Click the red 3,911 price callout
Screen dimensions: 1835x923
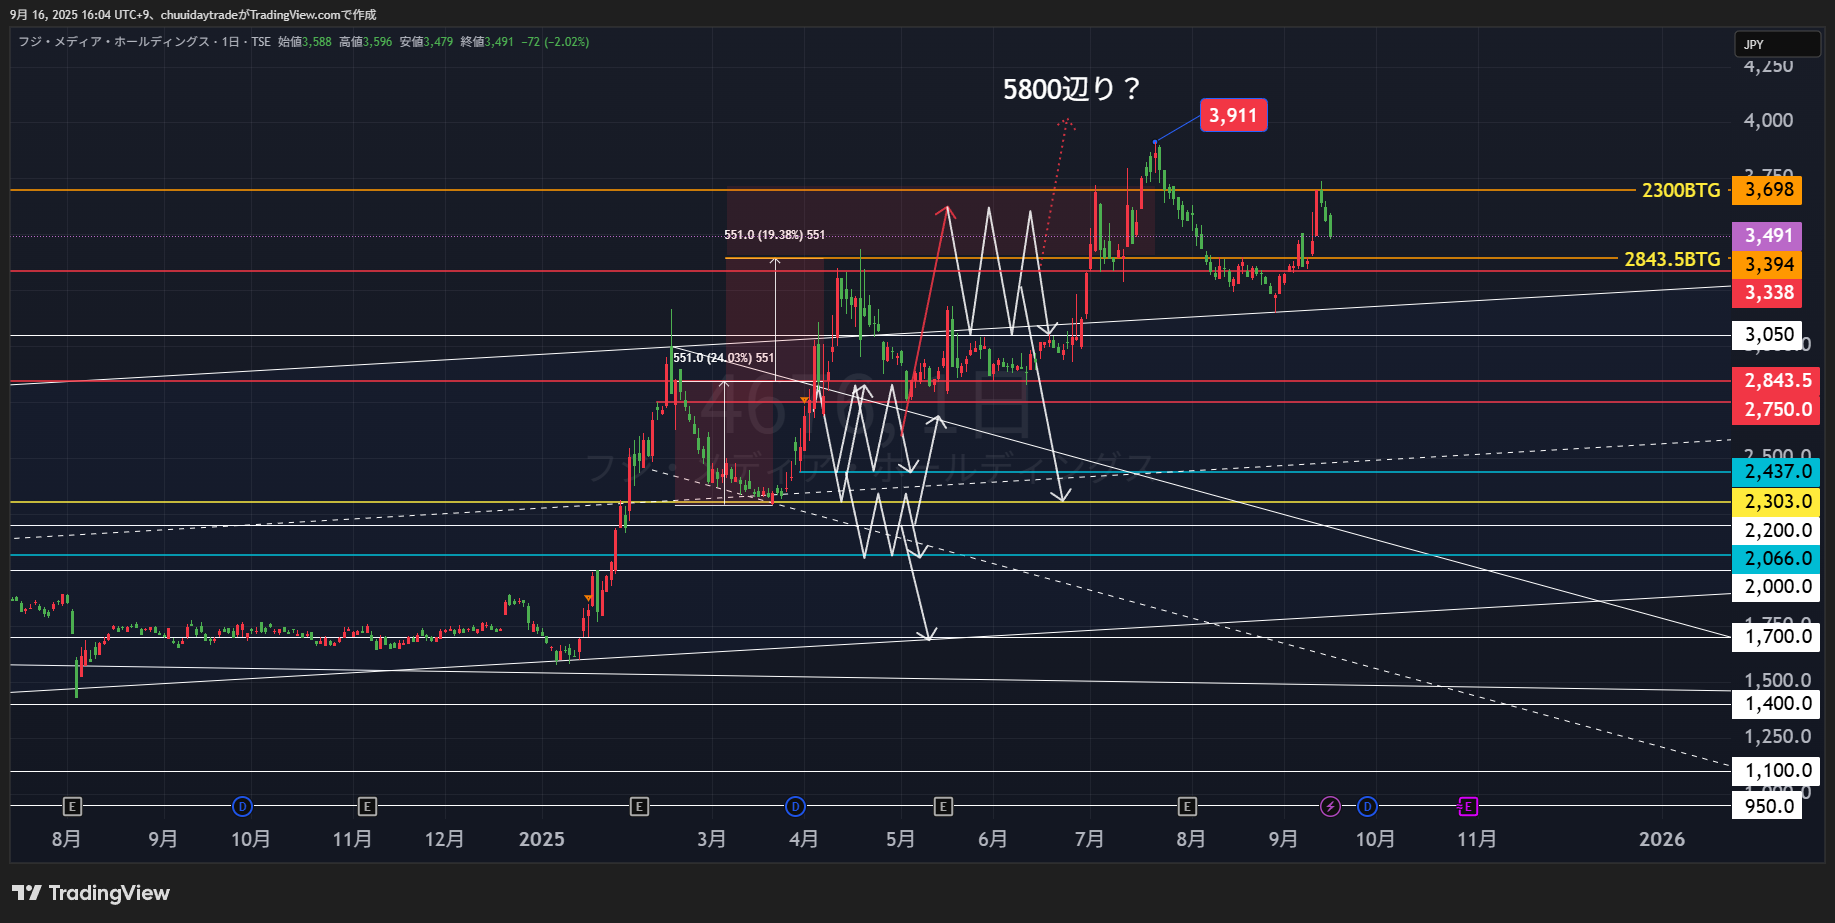[x=1233, y=115]
